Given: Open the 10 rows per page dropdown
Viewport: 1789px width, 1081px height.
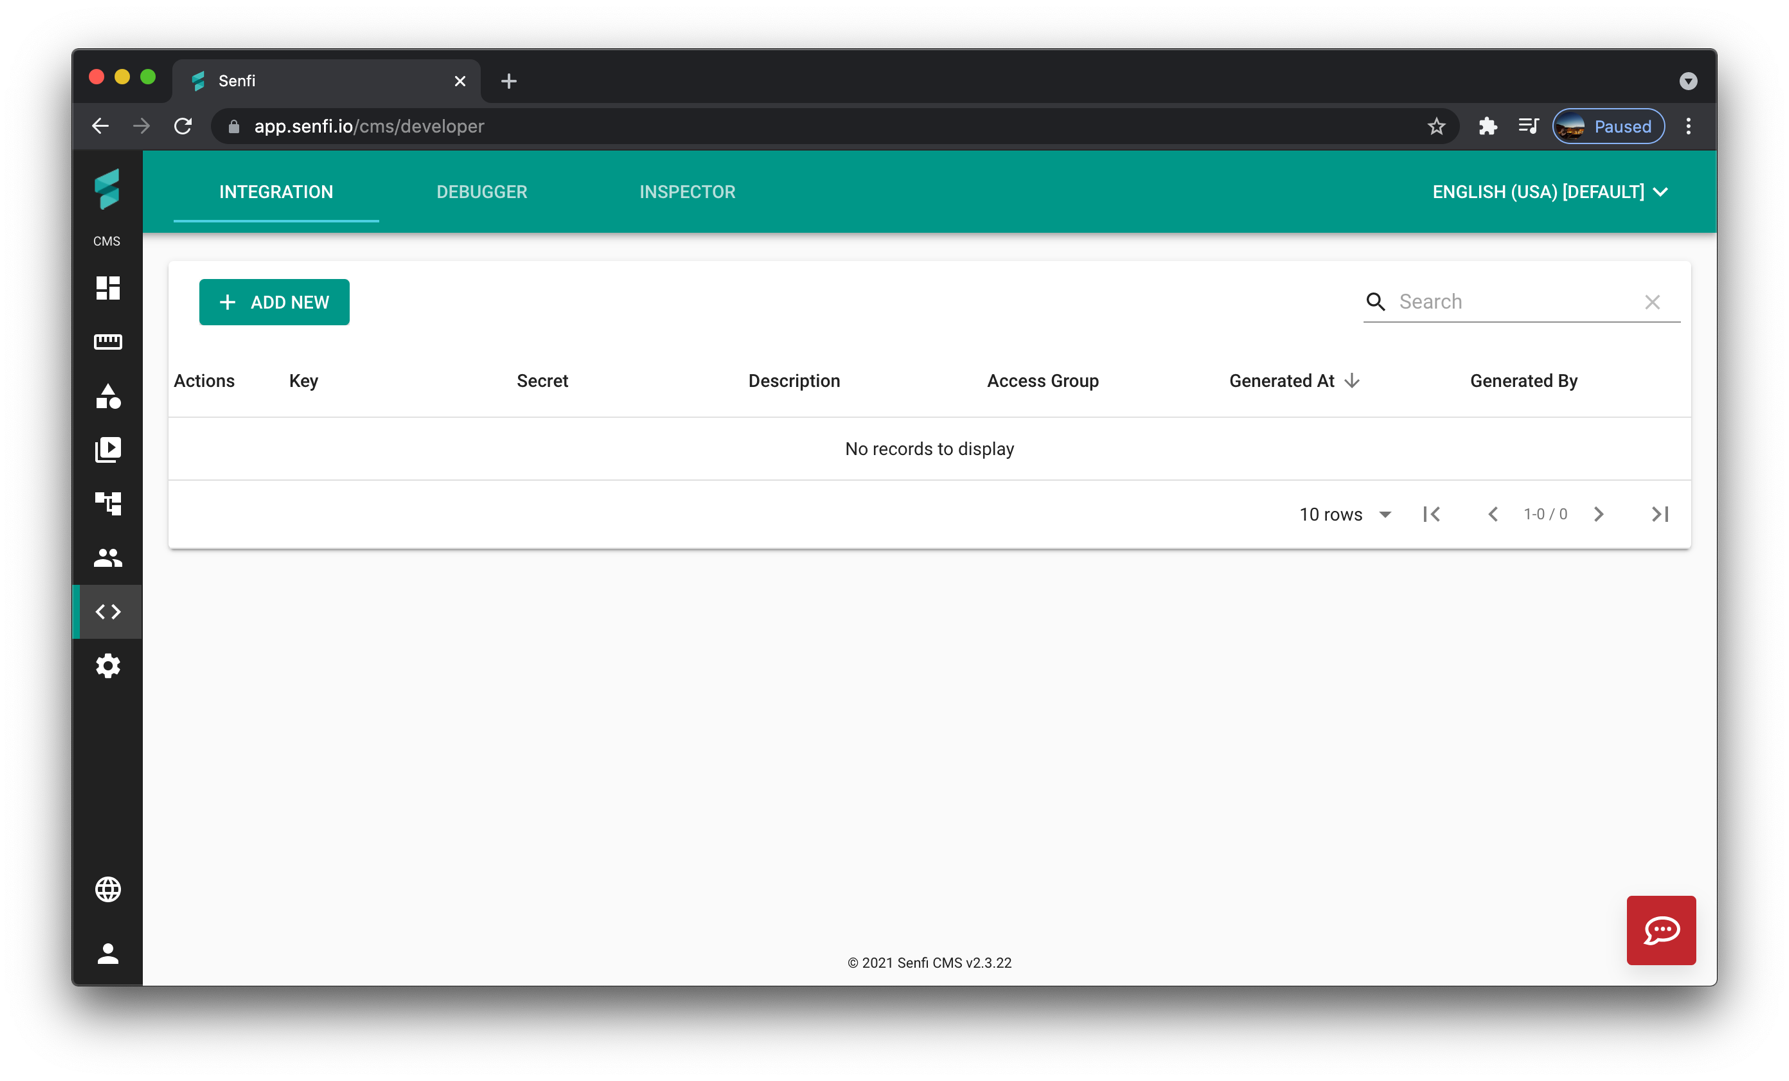Looking at the screenshot, I should click(x=1345, y=514).
